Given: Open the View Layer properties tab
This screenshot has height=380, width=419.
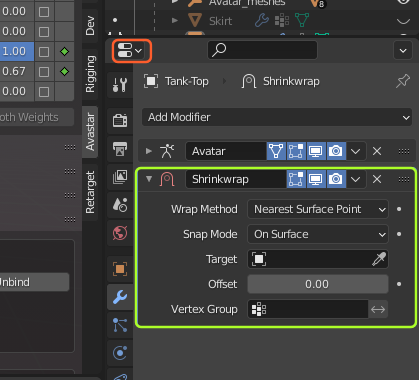Looking at the screenshot, I should 120,177.
